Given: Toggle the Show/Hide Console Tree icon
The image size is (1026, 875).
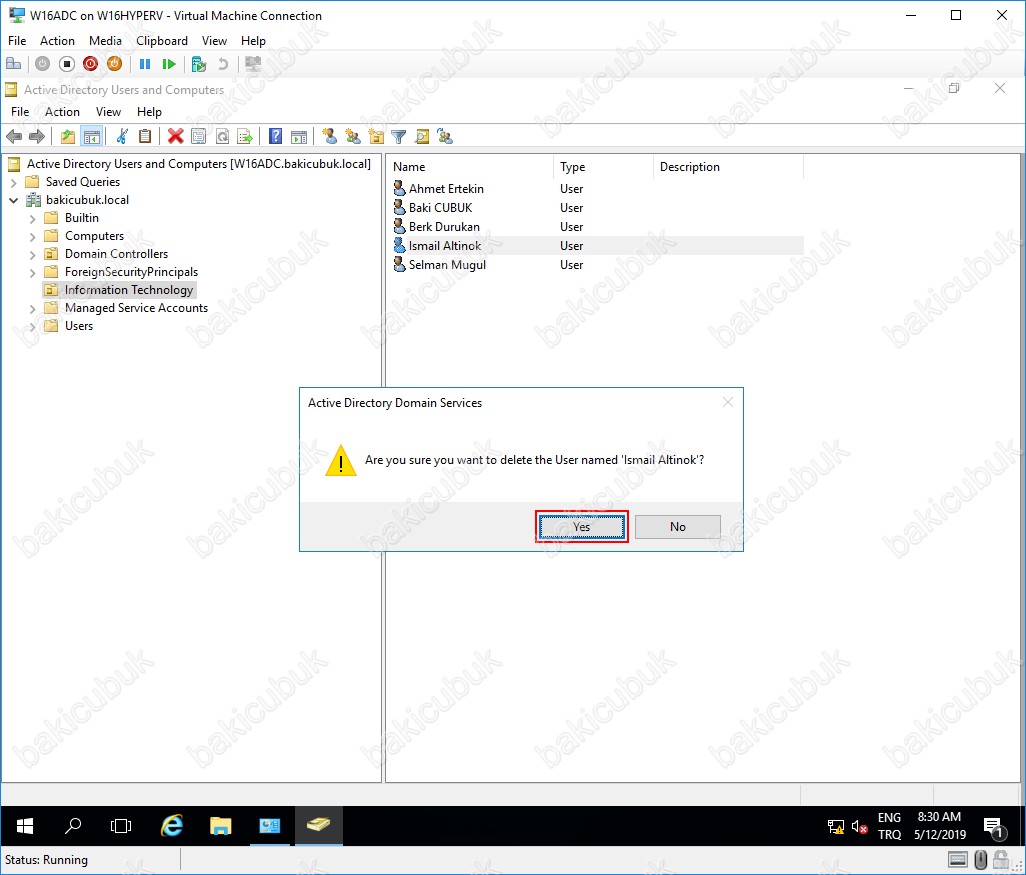Looking at the screenshot, I should [92, 136].
